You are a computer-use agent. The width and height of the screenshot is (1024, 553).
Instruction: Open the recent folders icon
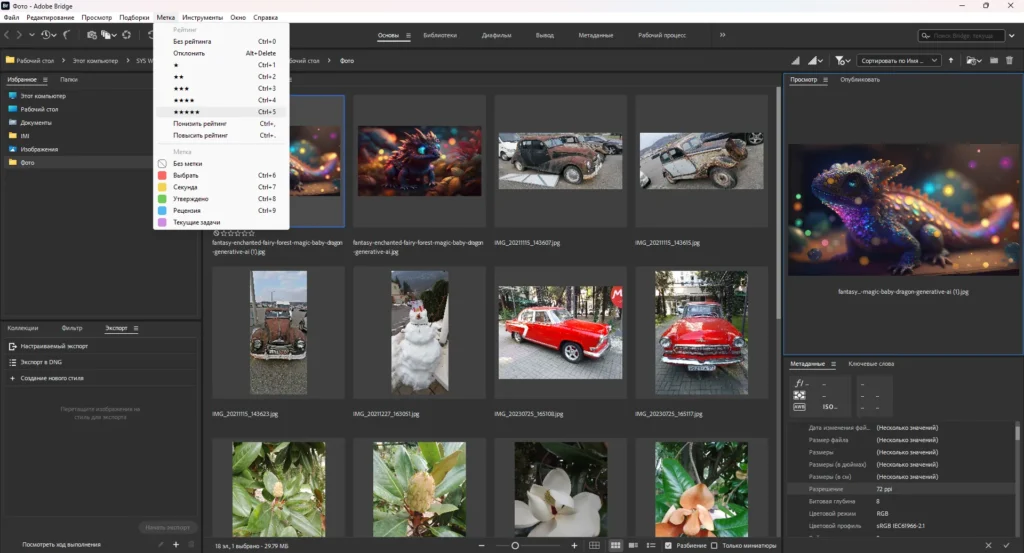[972, 61]
